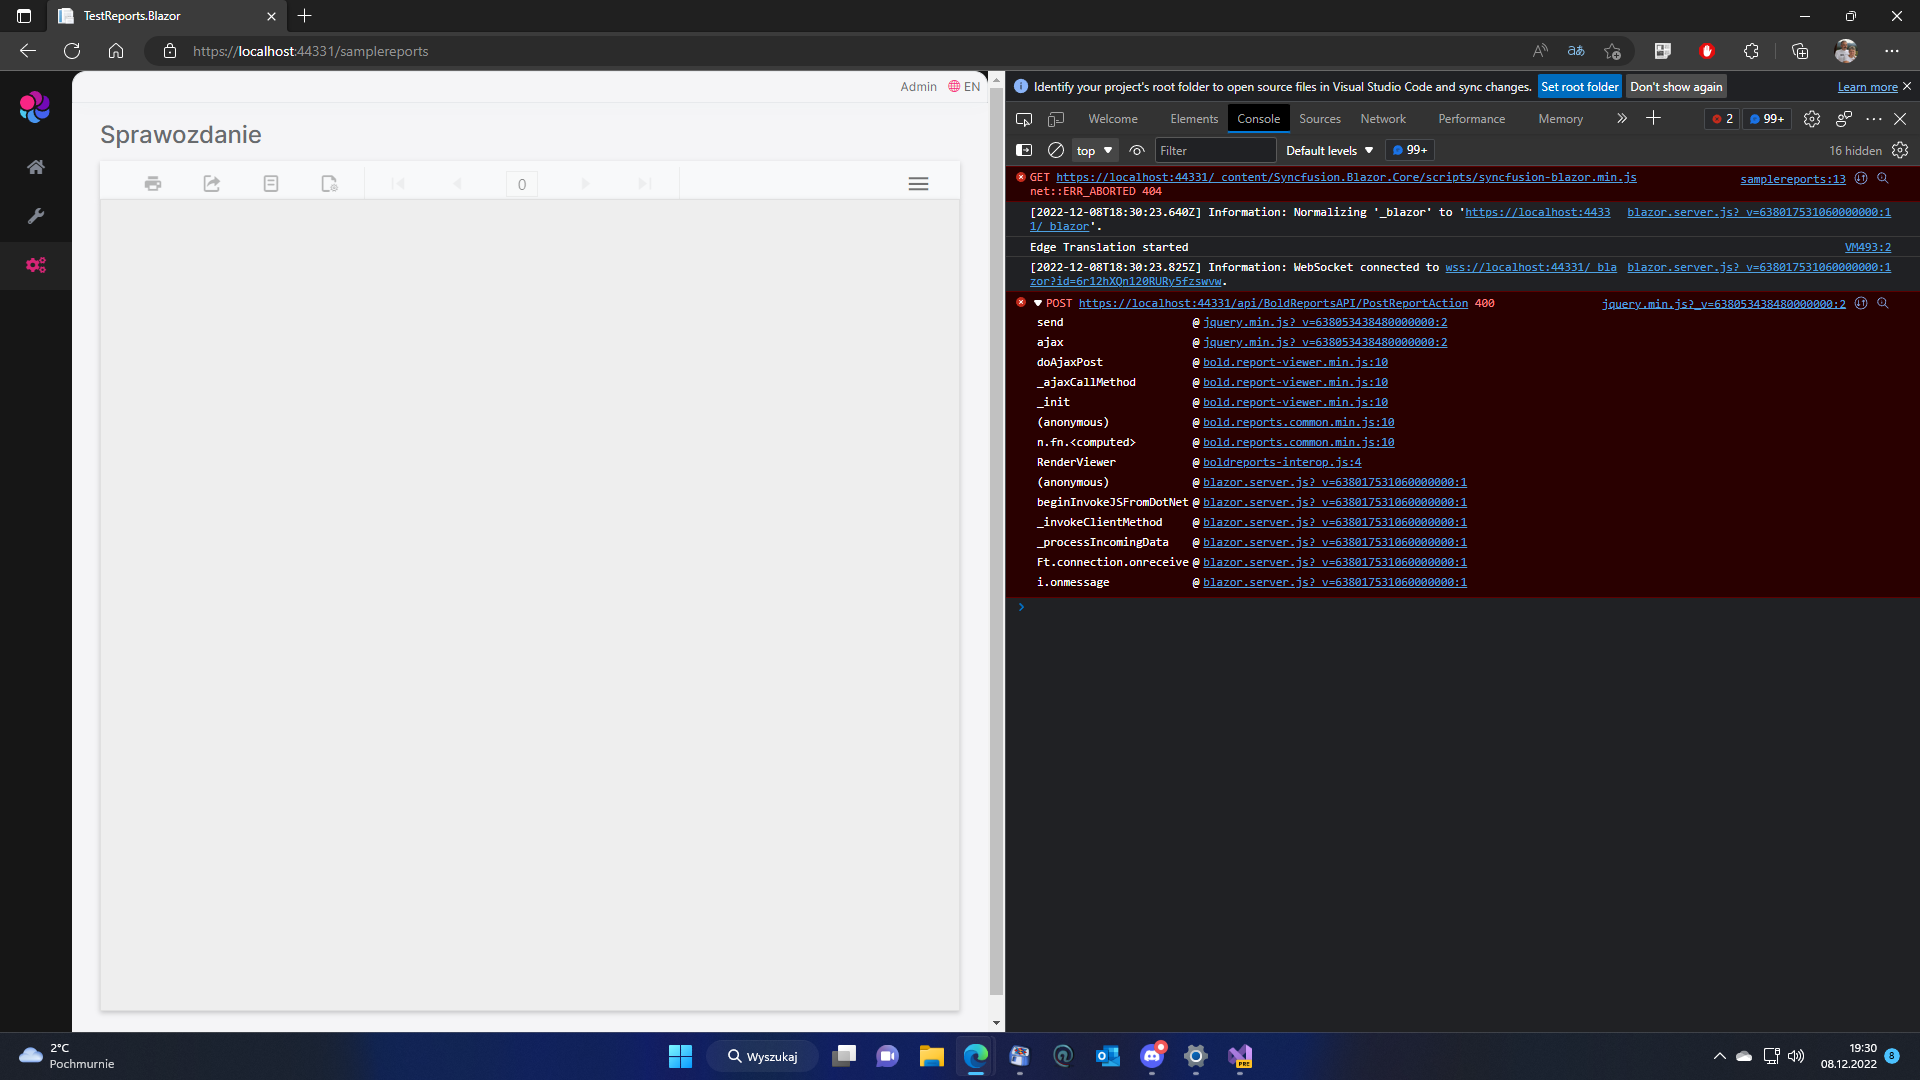The height and width of the screenshot is (1080, 1920).
Task: Print the Sprawozdanie report
Action: (152, 183)
